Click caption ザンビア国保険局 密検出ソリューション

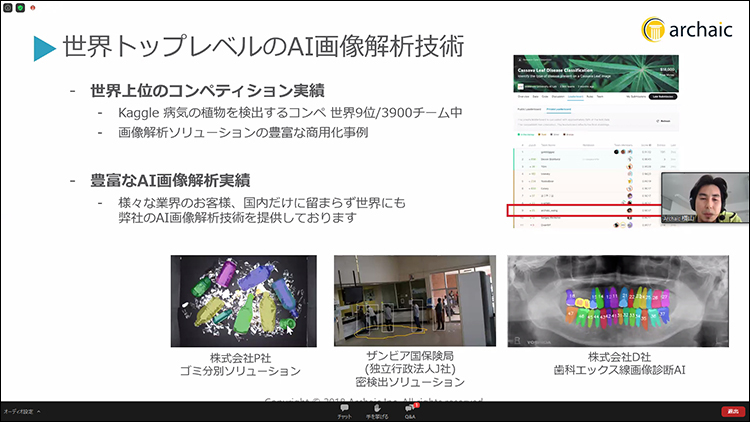click(410, 369)
